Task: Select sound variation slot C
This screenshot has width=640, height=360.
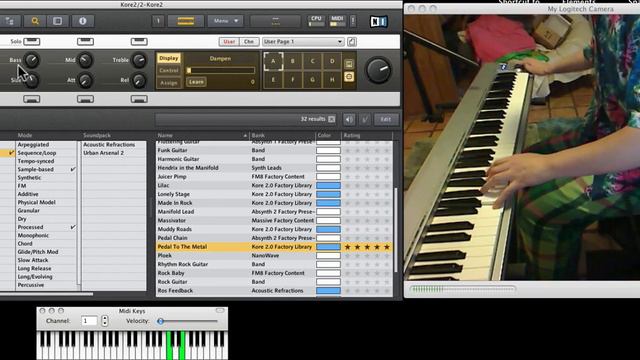Action: pyautogui.click(x=313, y=61)
